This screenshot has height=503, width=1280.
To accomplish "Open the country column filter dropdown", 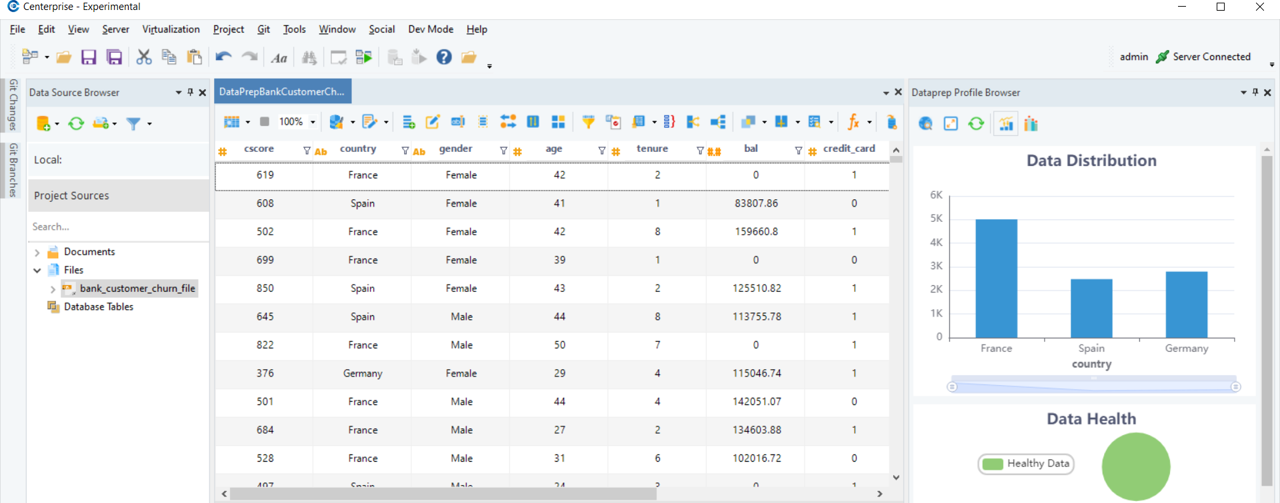I will pos(405,151).
